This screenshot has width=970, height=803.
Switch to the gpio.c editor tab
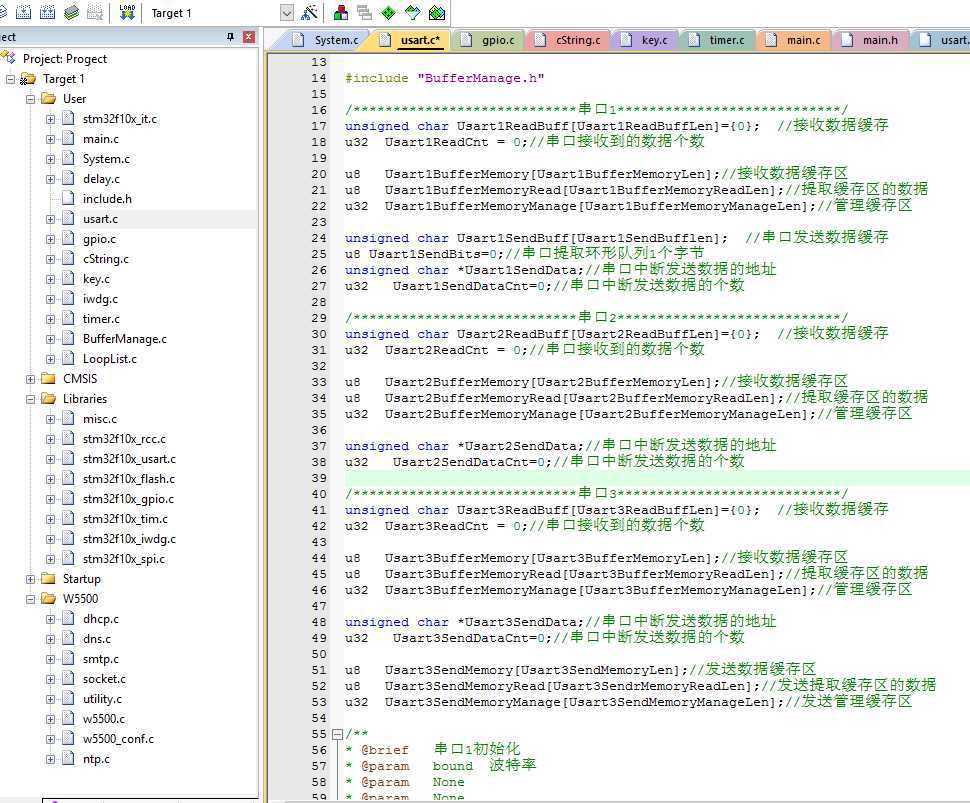(489, 40)
